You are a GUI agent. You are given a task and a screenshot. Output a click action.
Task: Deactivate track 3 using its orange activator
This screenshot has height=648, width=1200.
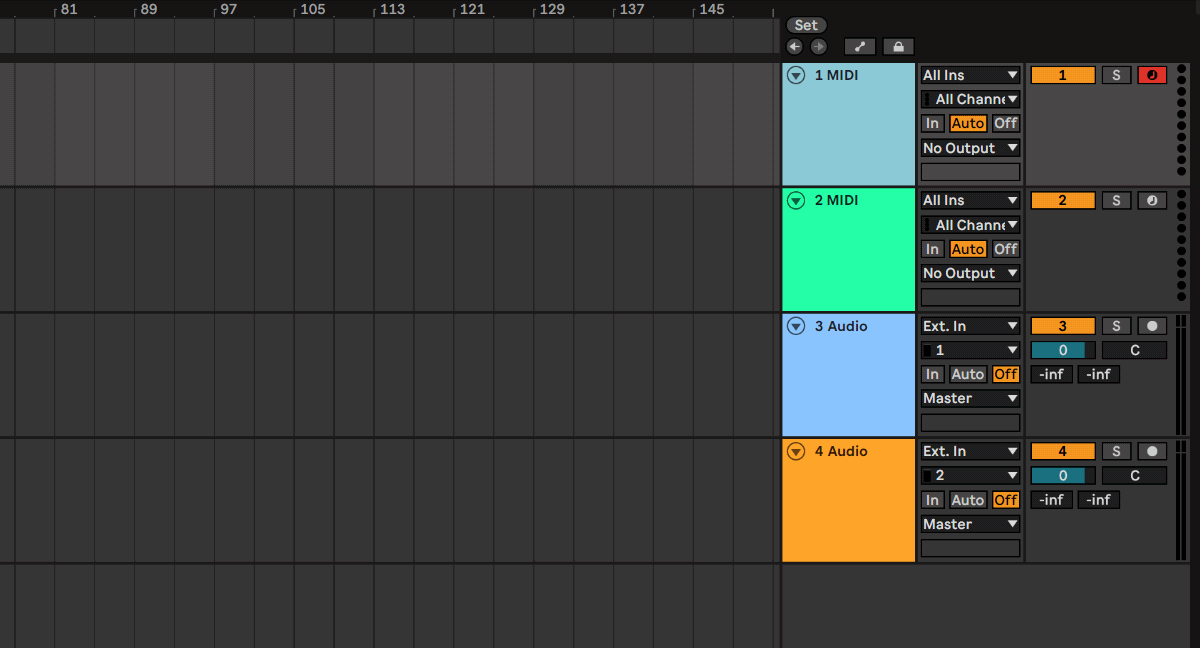pyautogui.click(x=1062, y=326)
